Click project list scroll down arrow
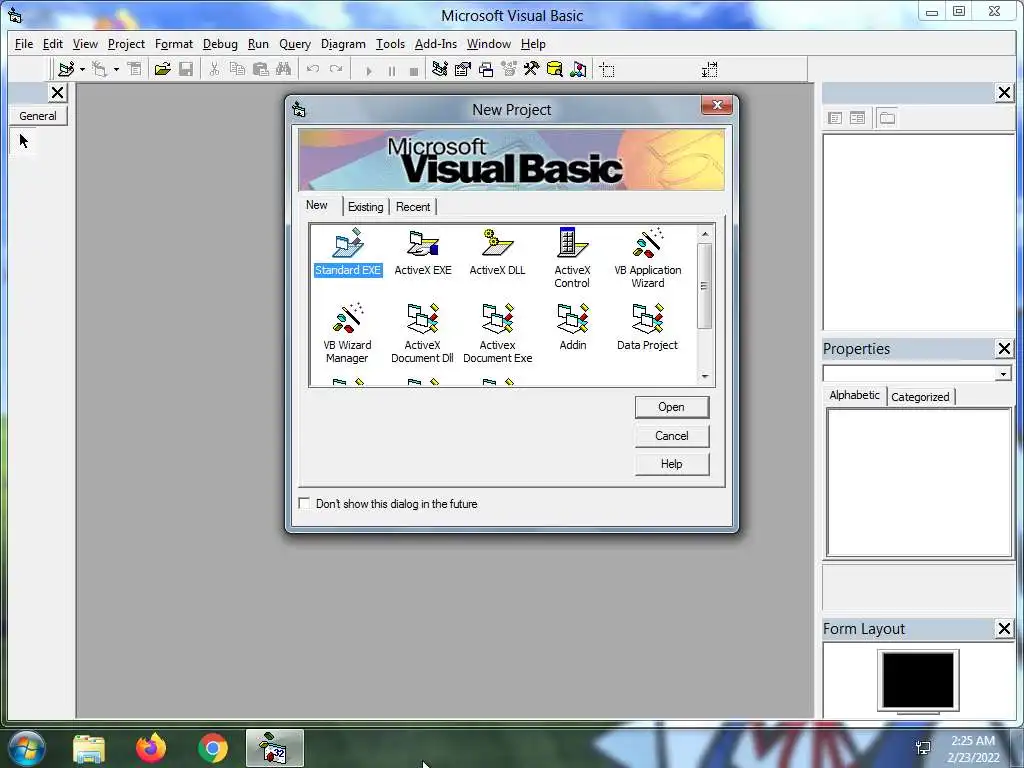This screenshot has width=1024, height=768. 705,376
